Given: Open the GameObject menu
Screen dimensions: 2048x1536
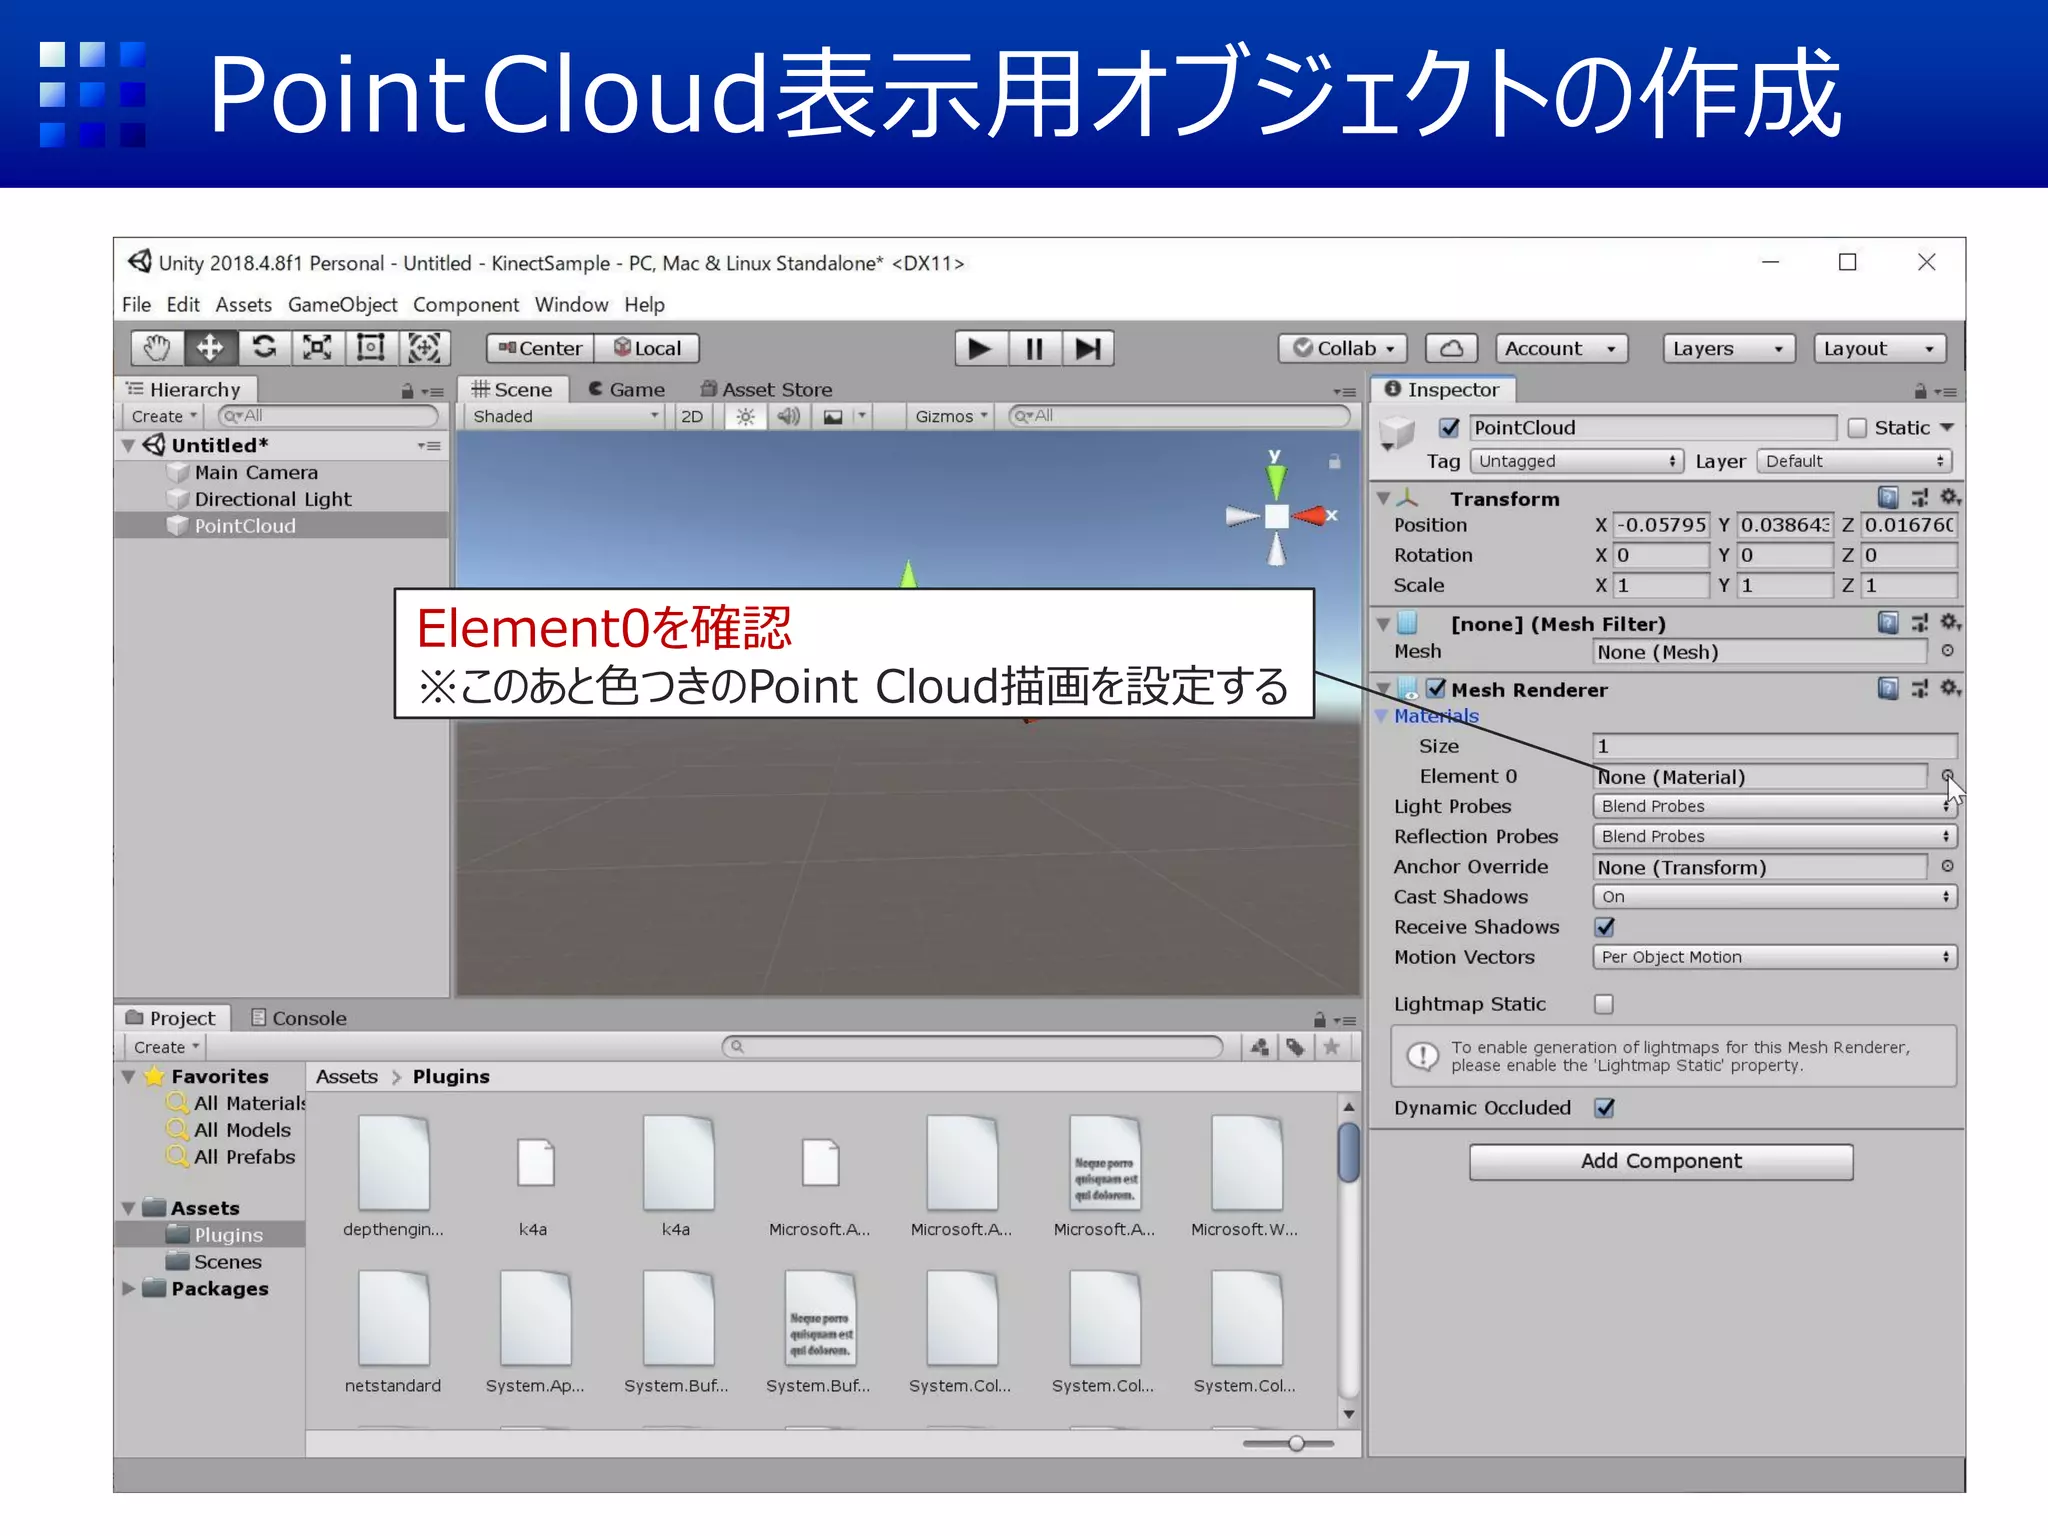Looking at the screenshot, I should 342,304.
